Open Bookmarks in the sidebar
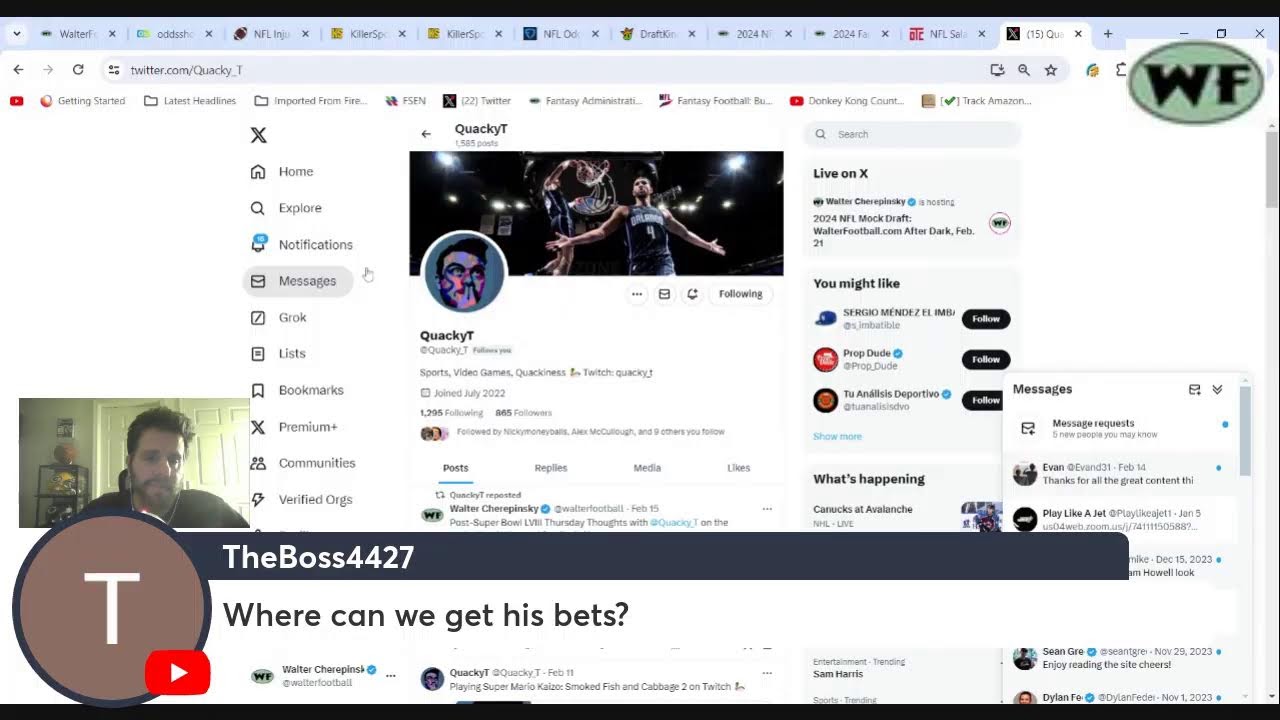 [x=297, y=390]
